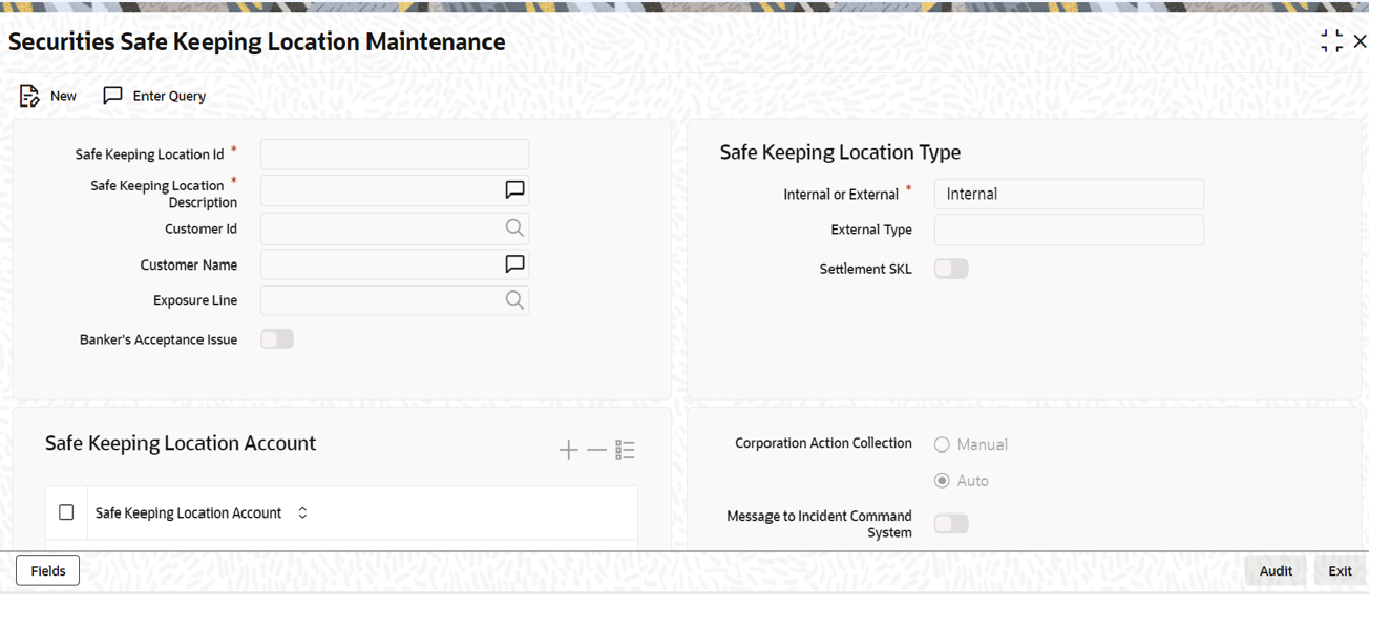Screen dimensions: 1384x625
Task: Enable the Settlement SKL switch
Action: coord(951,268)
